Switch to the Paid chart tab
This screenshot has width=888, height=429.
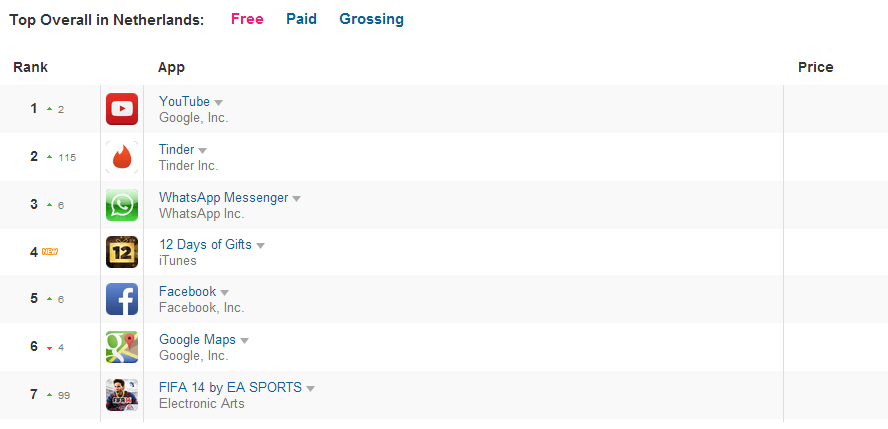[301, 19]
